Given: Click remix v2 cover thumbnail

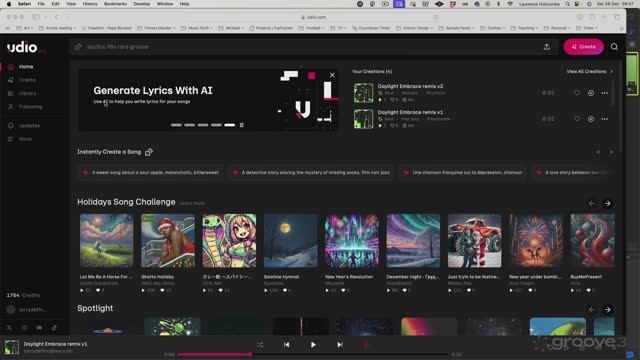Looking at the screenshot, I should (363, 93).
